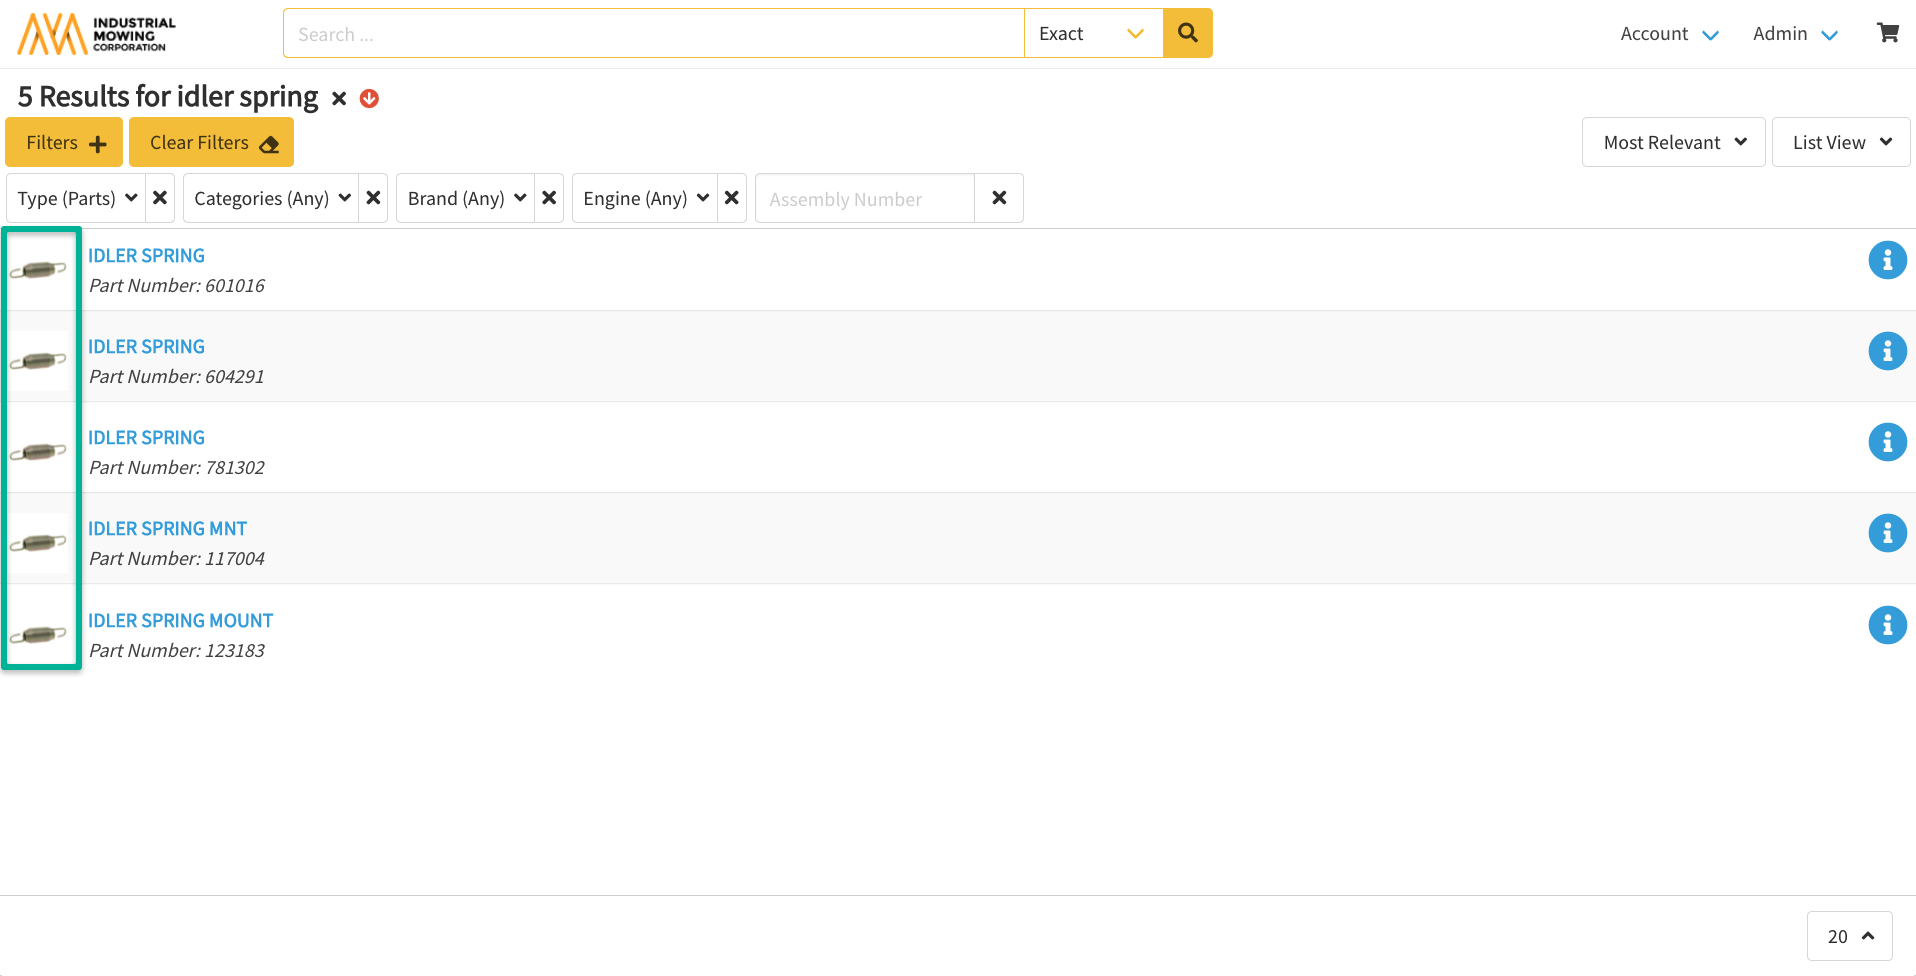The image size is (1916, 976).
Task: Open the shopping cart
Action: click(1887, 33)
